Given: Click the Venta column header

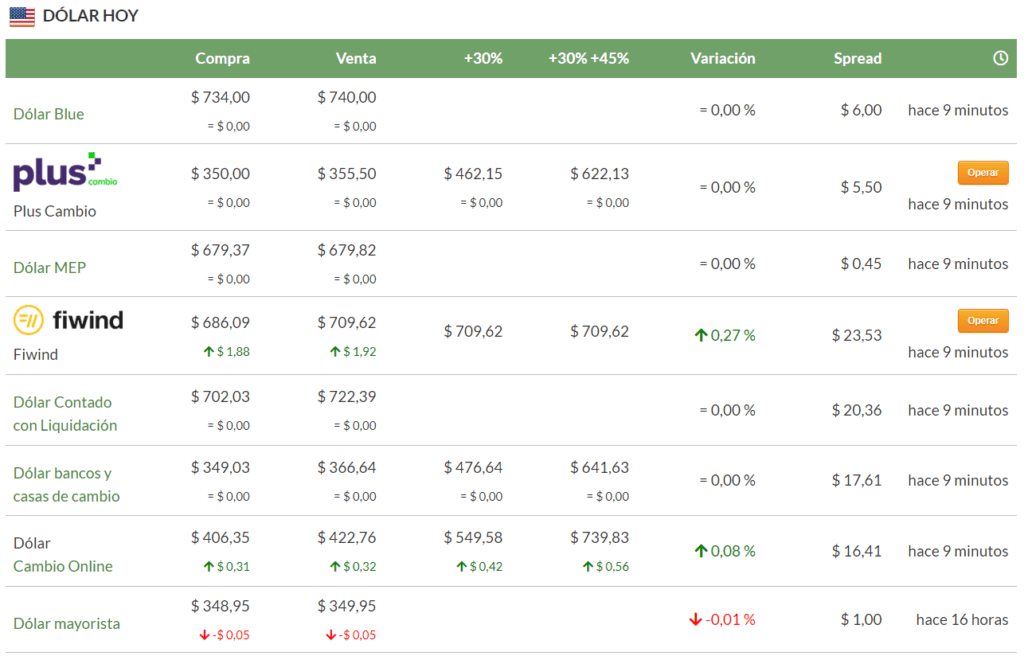Looking at the screenshot, I should 356,58.
